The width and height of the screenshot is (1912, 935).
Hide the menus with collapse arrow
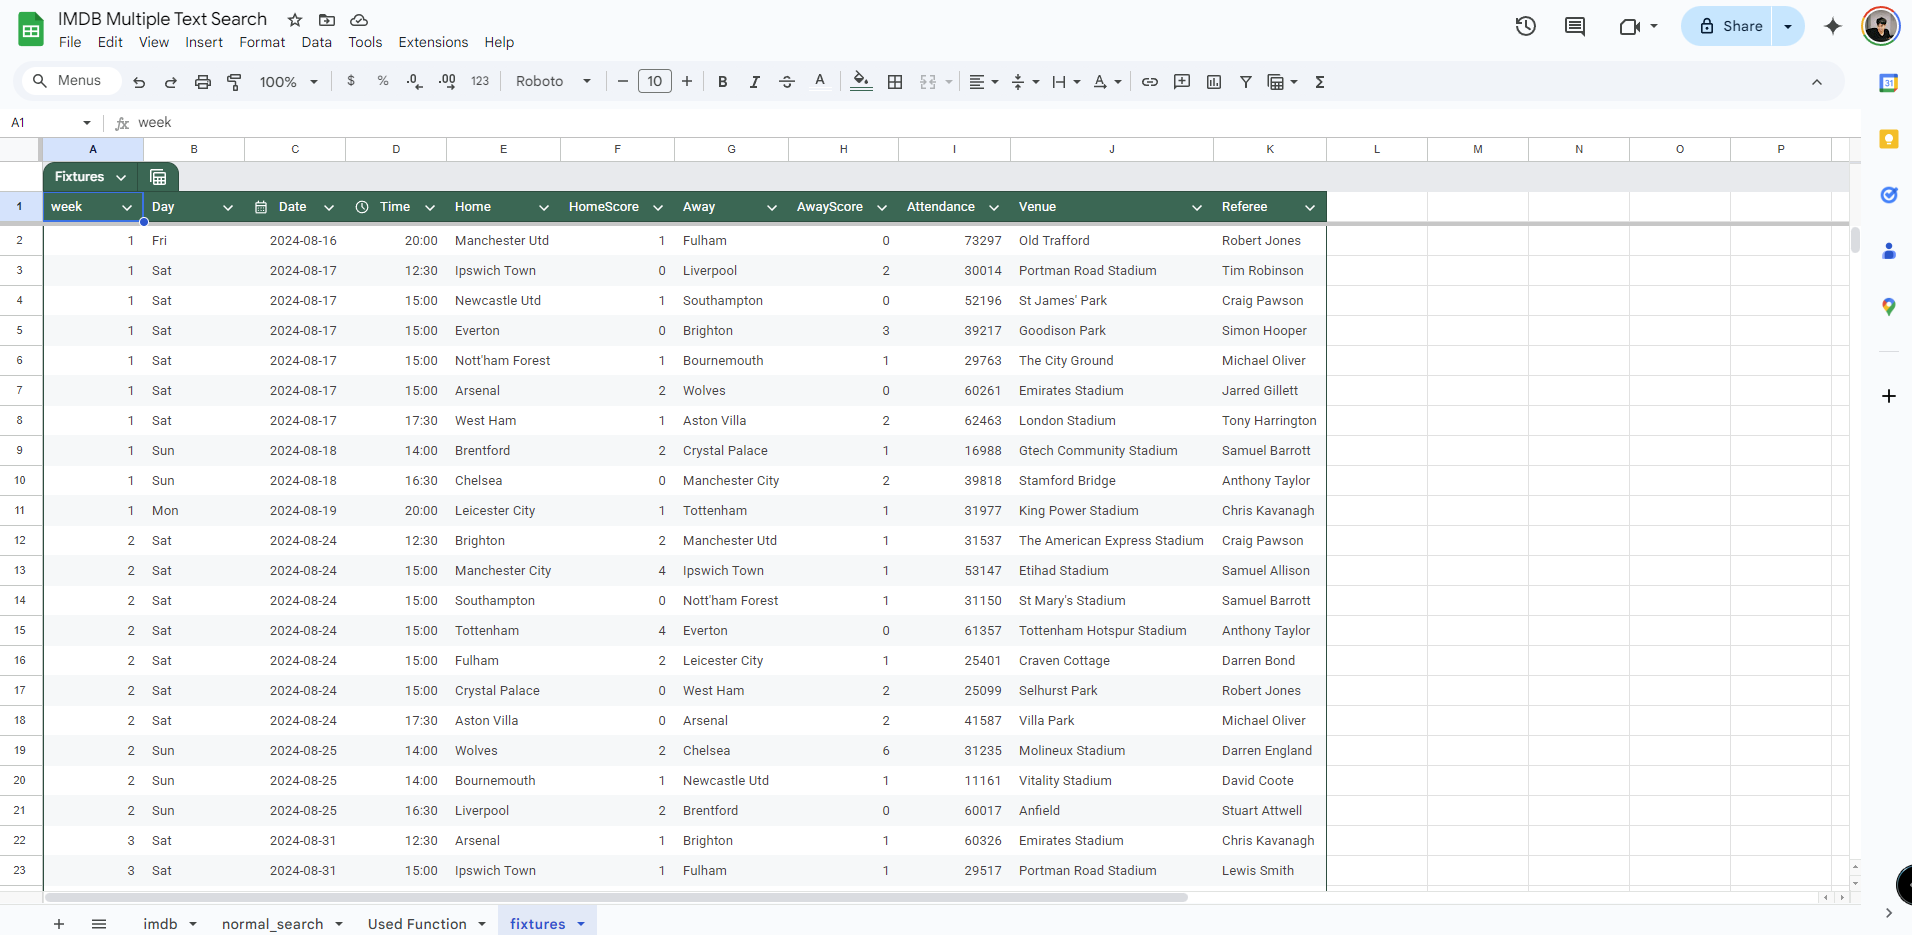1817,82
